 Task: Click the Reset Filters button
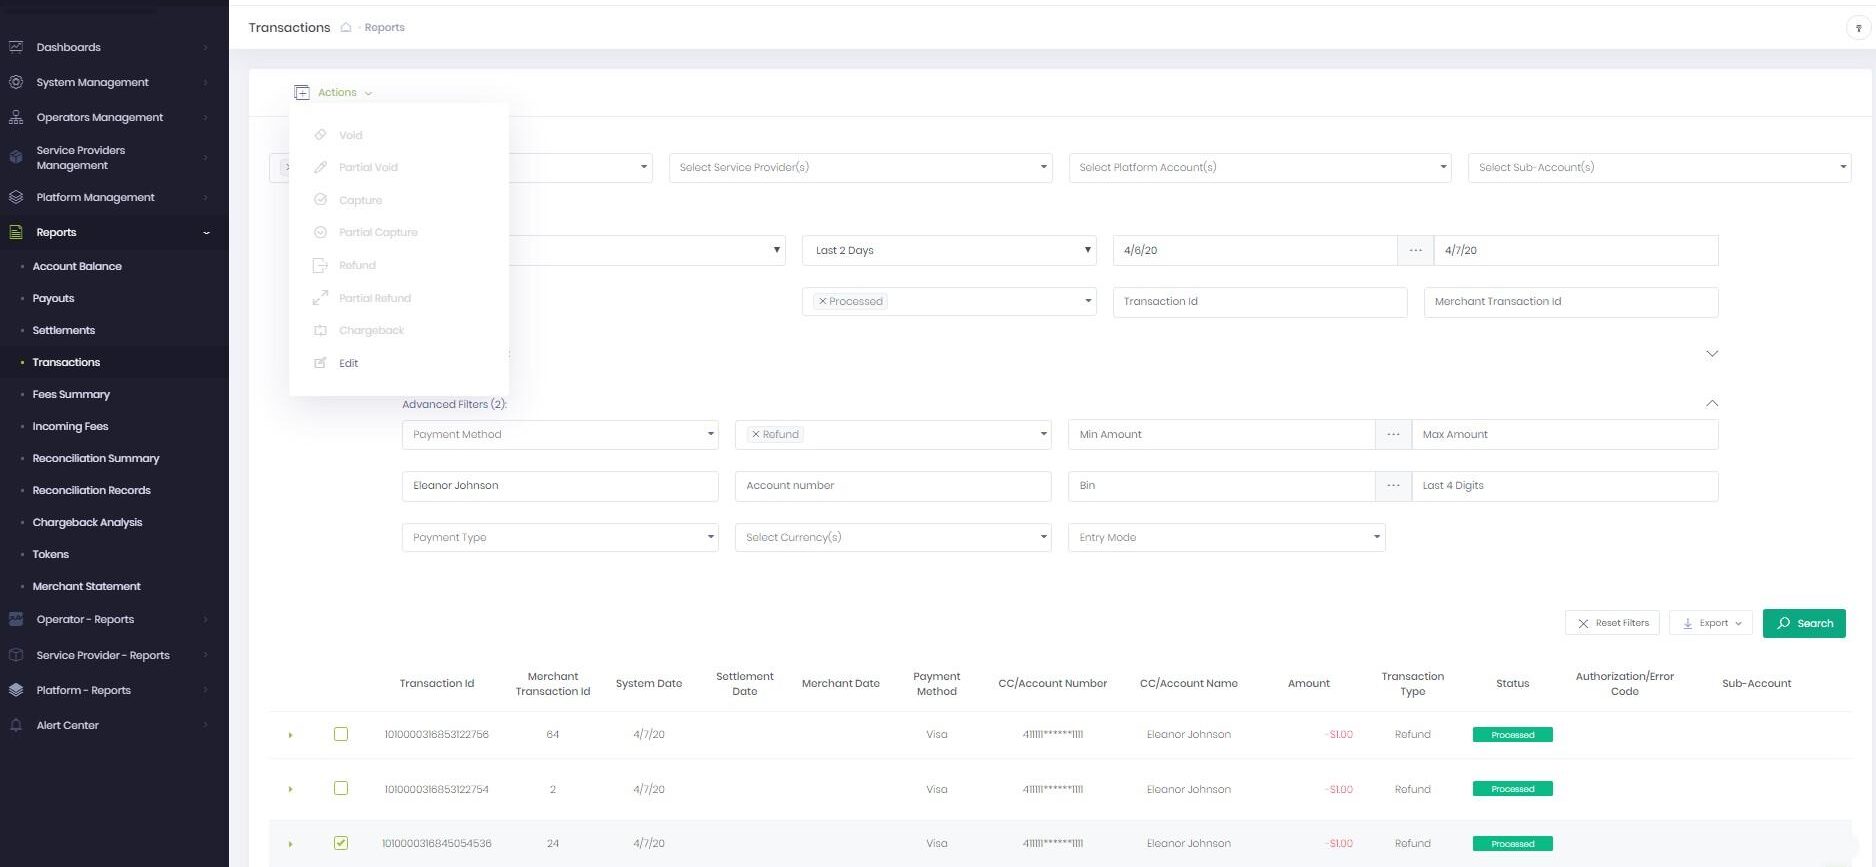pyautogui.click(x=1611, y=623)
